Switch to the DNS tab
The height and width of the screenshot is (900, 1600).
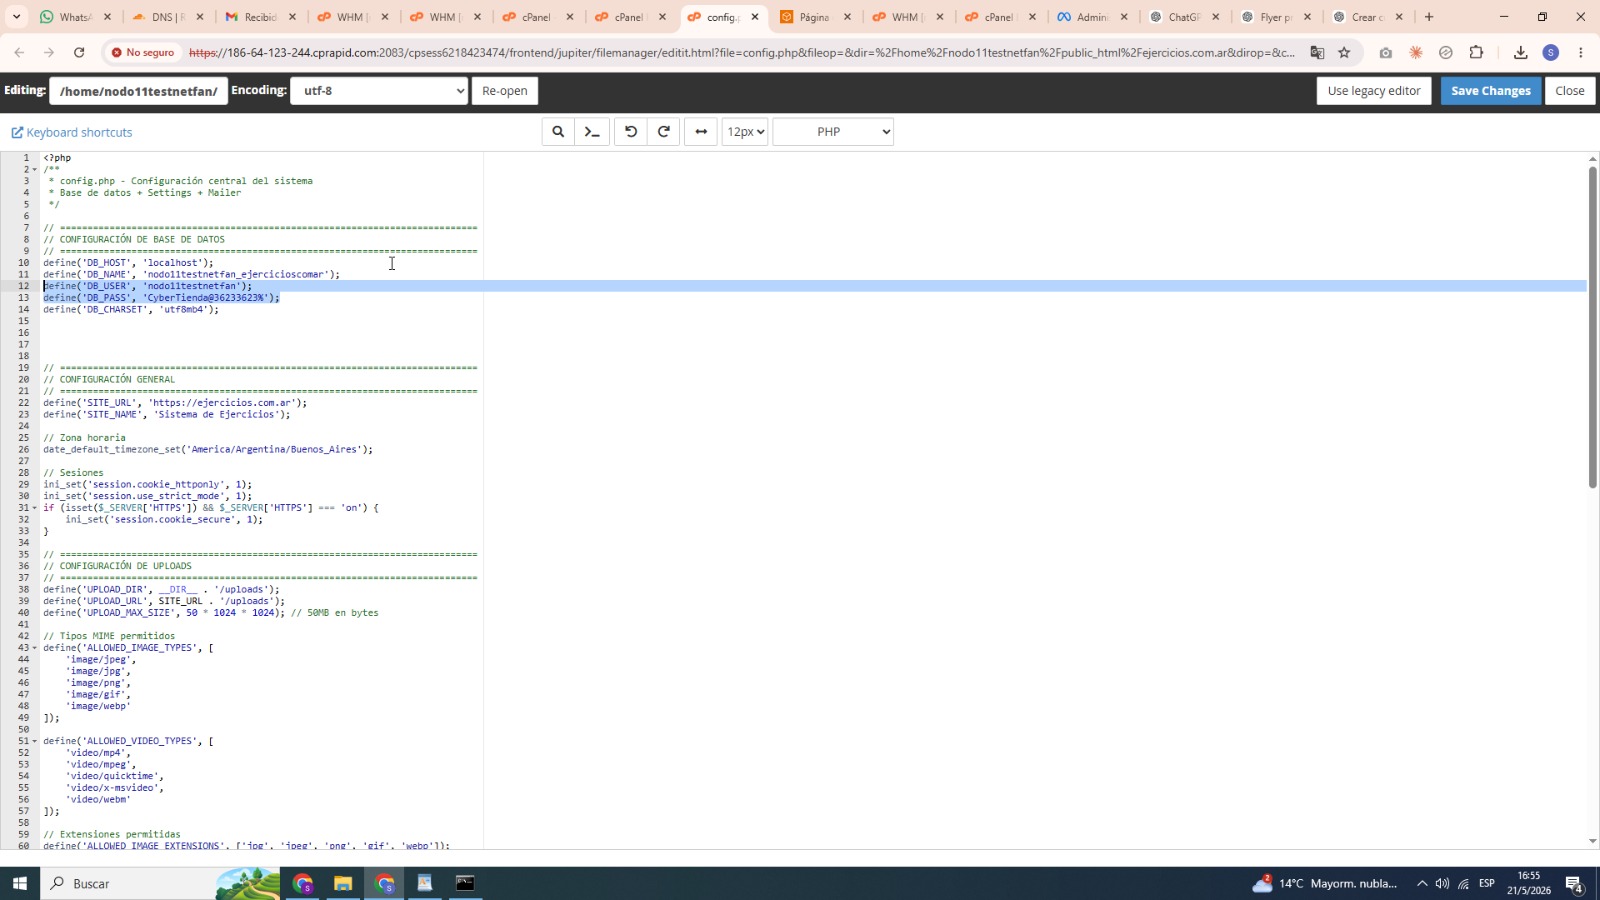(x=168, y=17)
